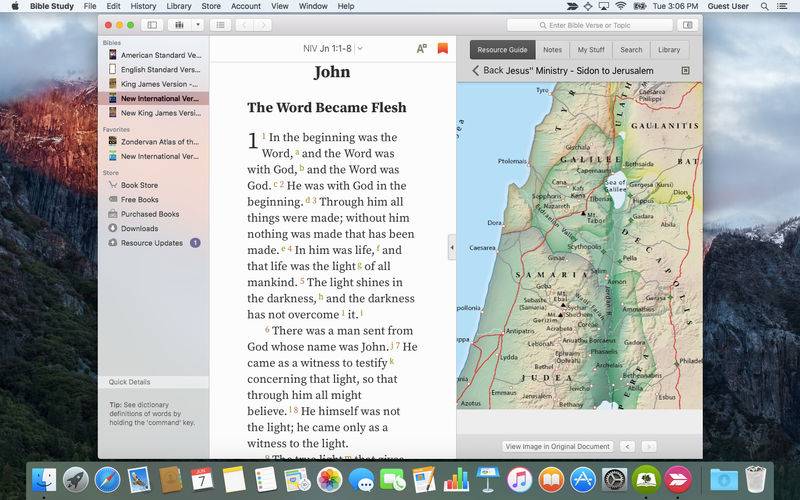Show the previous image with the arrow button

628,446
